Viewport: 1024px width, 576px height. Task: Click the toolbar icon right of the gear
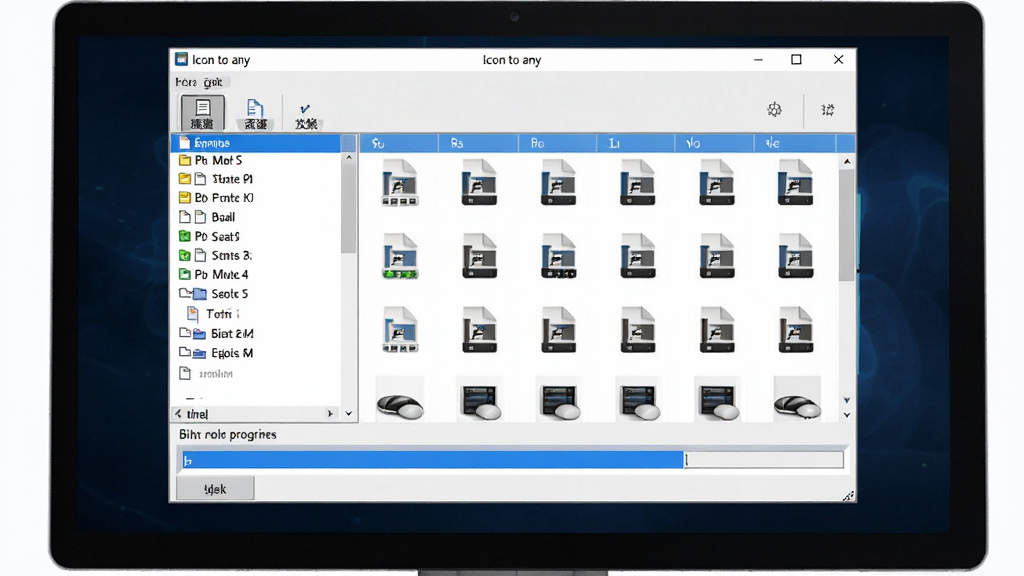click(x=827, y=110)
